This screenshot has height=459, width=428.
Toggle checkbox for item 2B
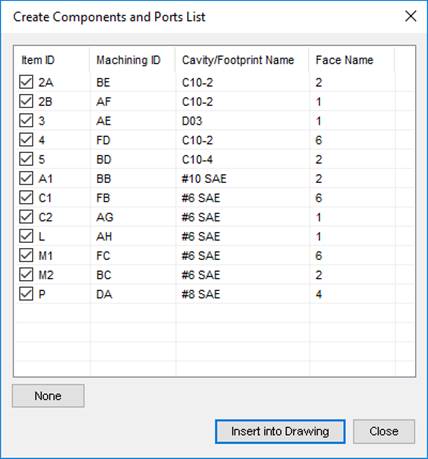pyautogui.click(x=26, y=101)
